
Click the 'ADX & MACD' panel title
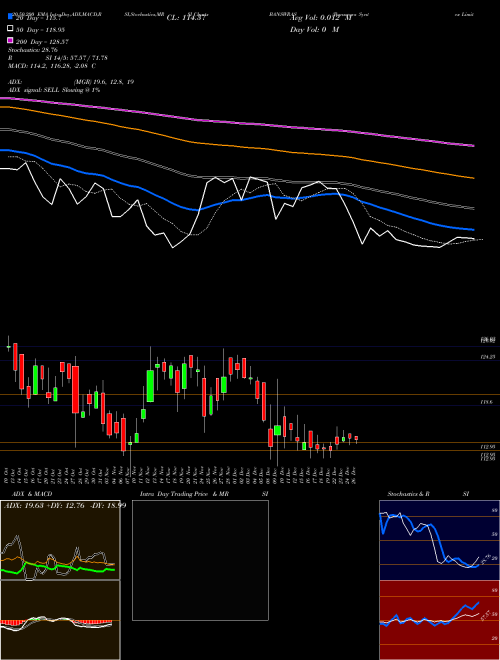click(32, 494)
